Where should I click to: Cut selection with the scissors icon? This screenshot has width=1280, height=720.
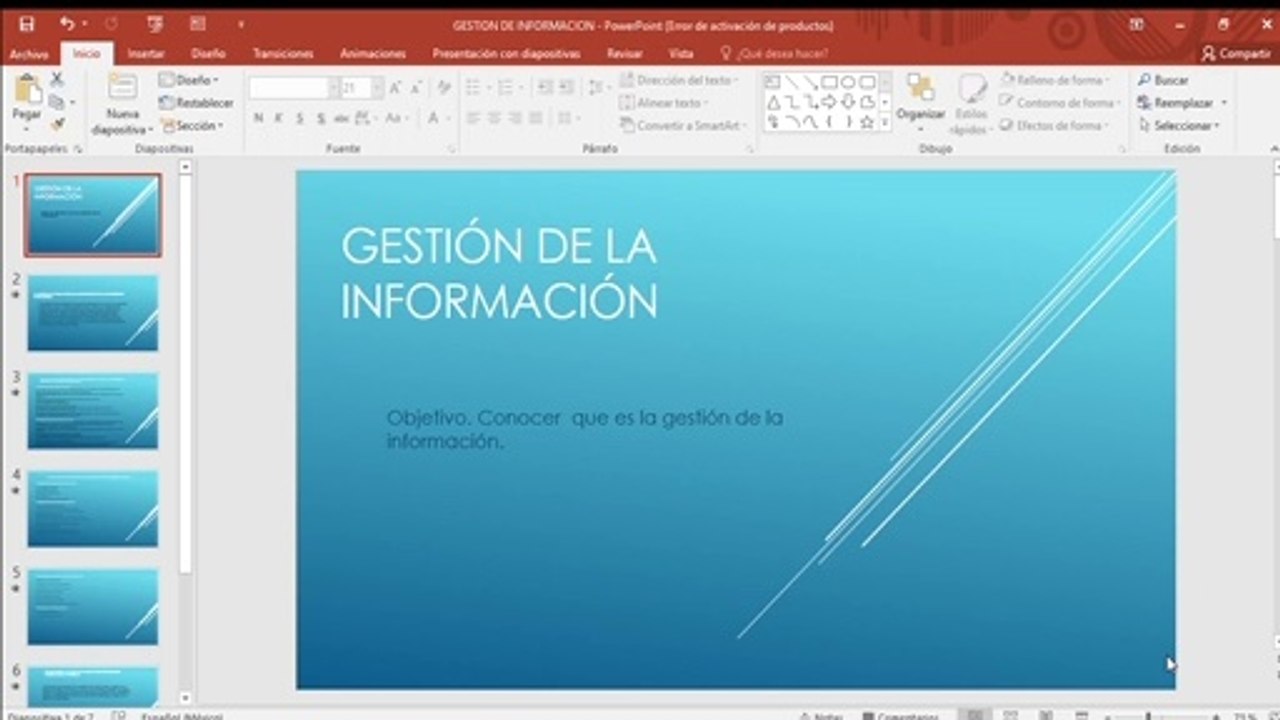[57, 79]
